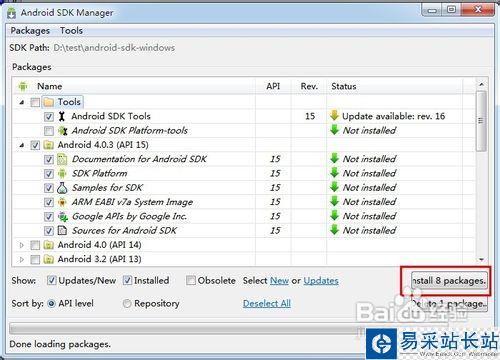
Task: Click the wrench icon of Android SDK Tools
Action: 62,116
